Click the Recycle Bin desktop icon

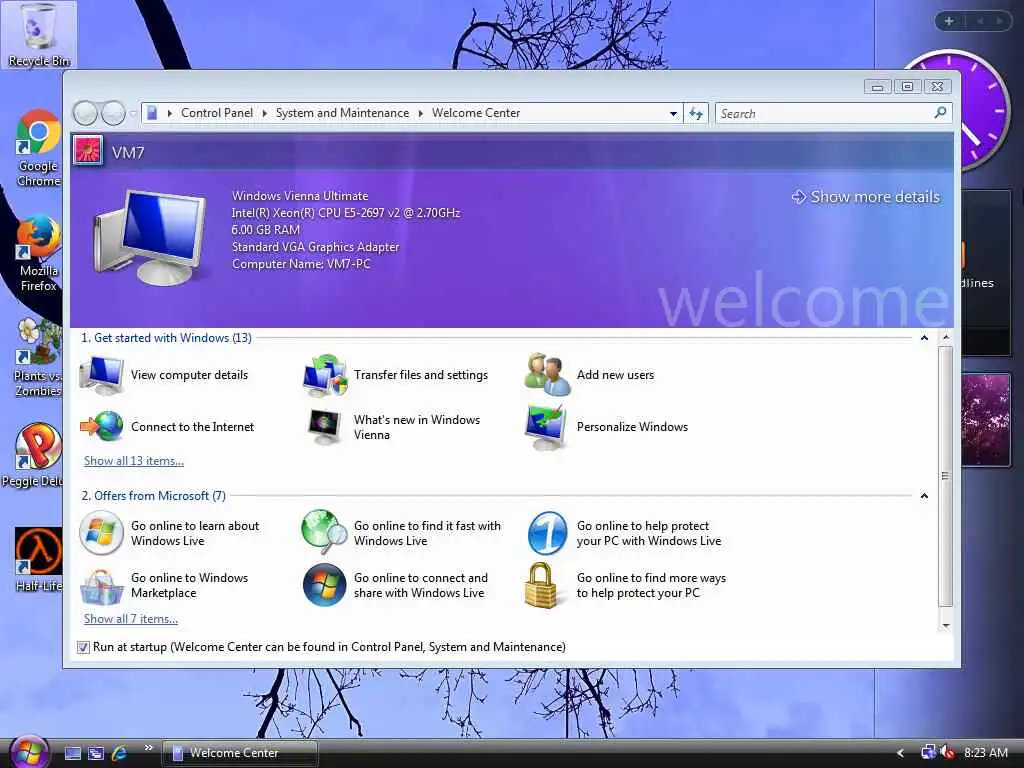tap(39, 35)
